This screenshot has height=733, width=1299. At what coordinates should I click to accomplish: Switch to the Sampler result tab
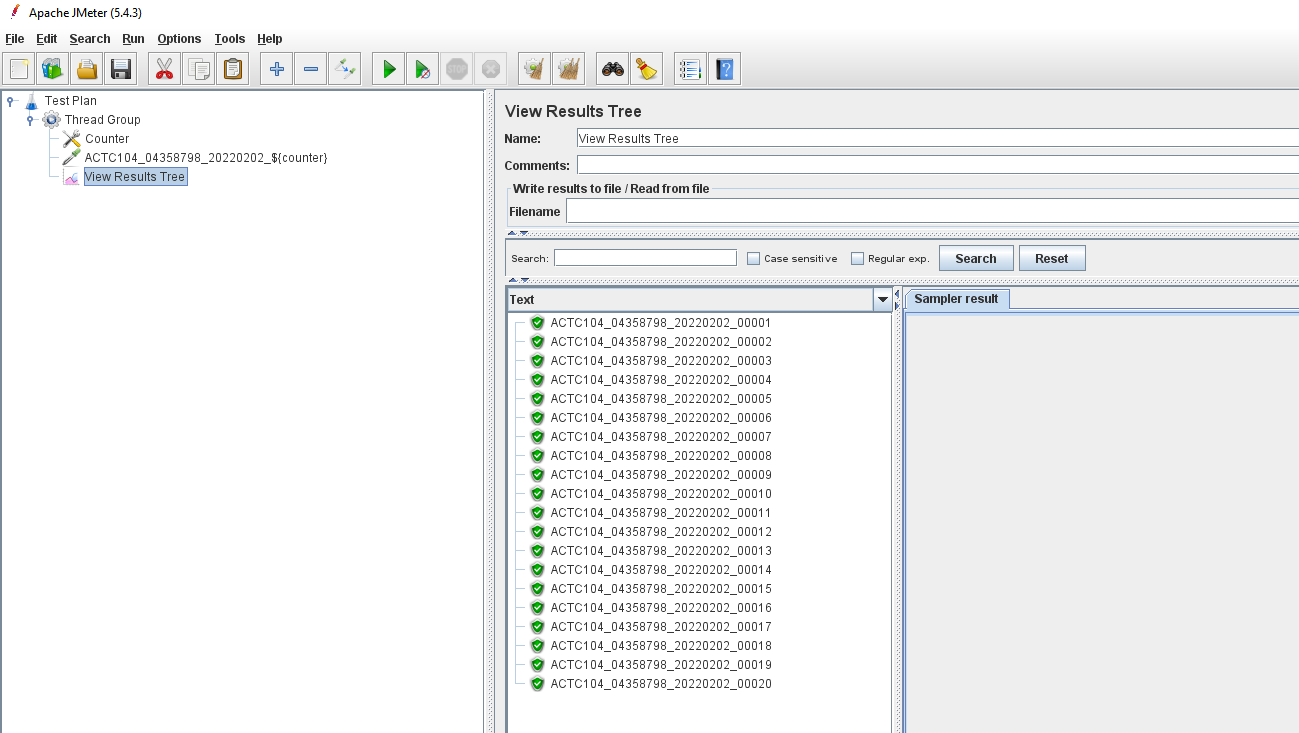(957, 299)
